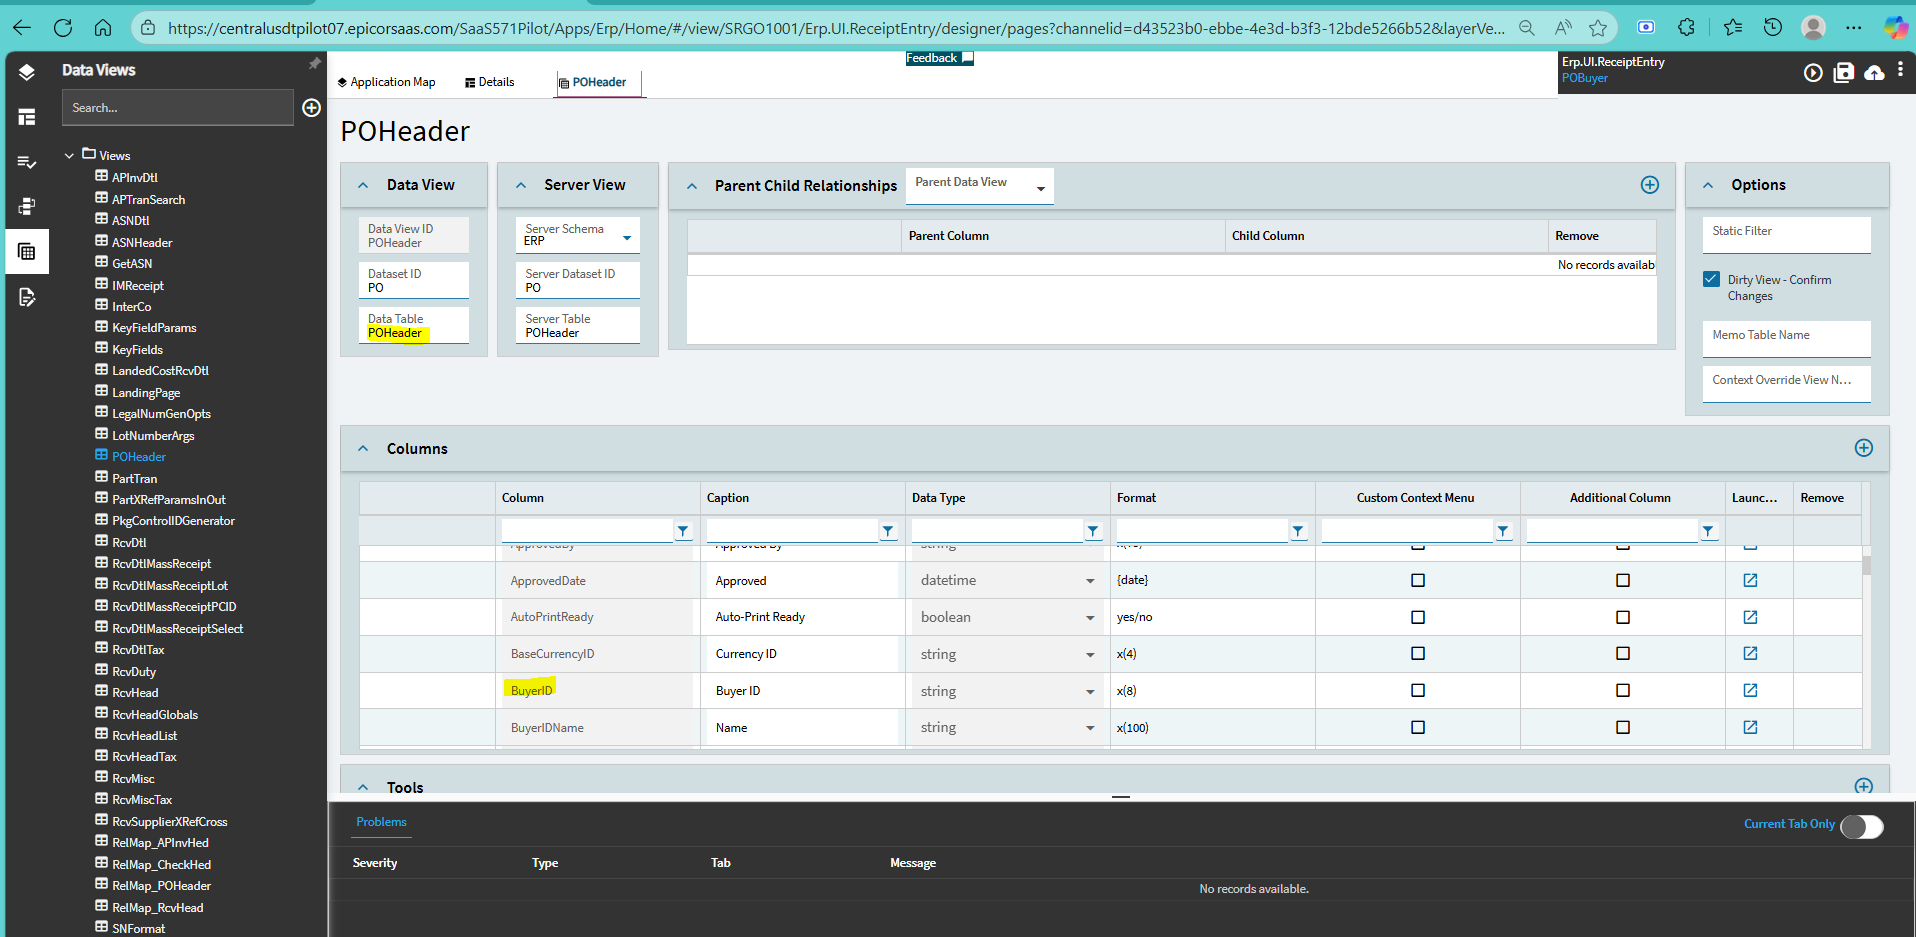Switch to the Details tab
This screenshot has height=937, width=1916.
[490, 82]
